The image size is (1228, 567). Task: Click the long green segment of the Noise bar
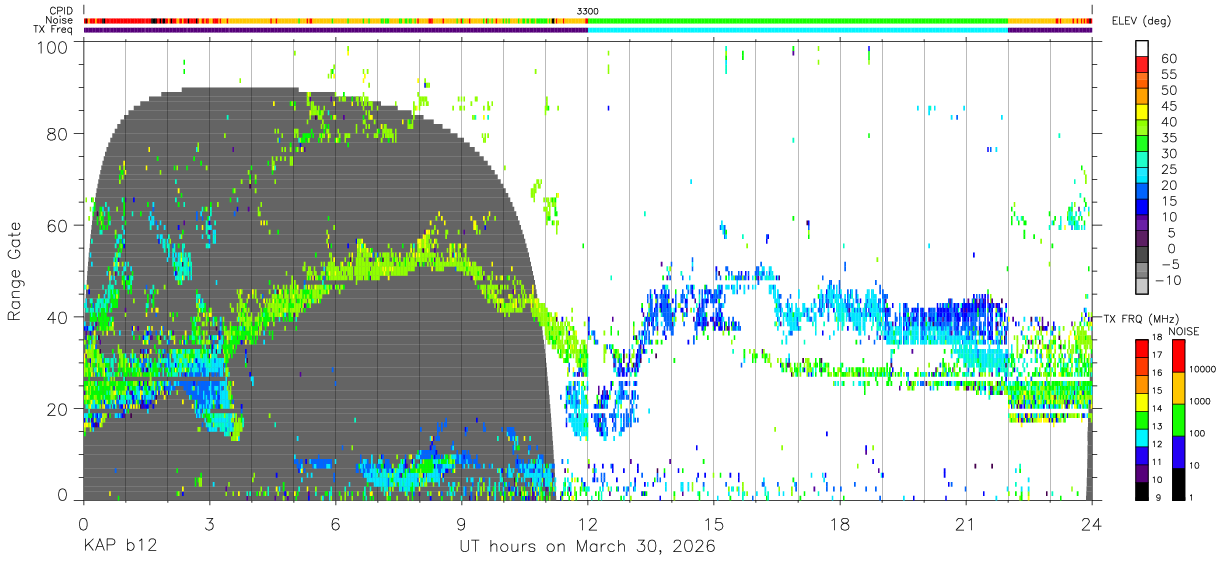[x=798, y=20]
